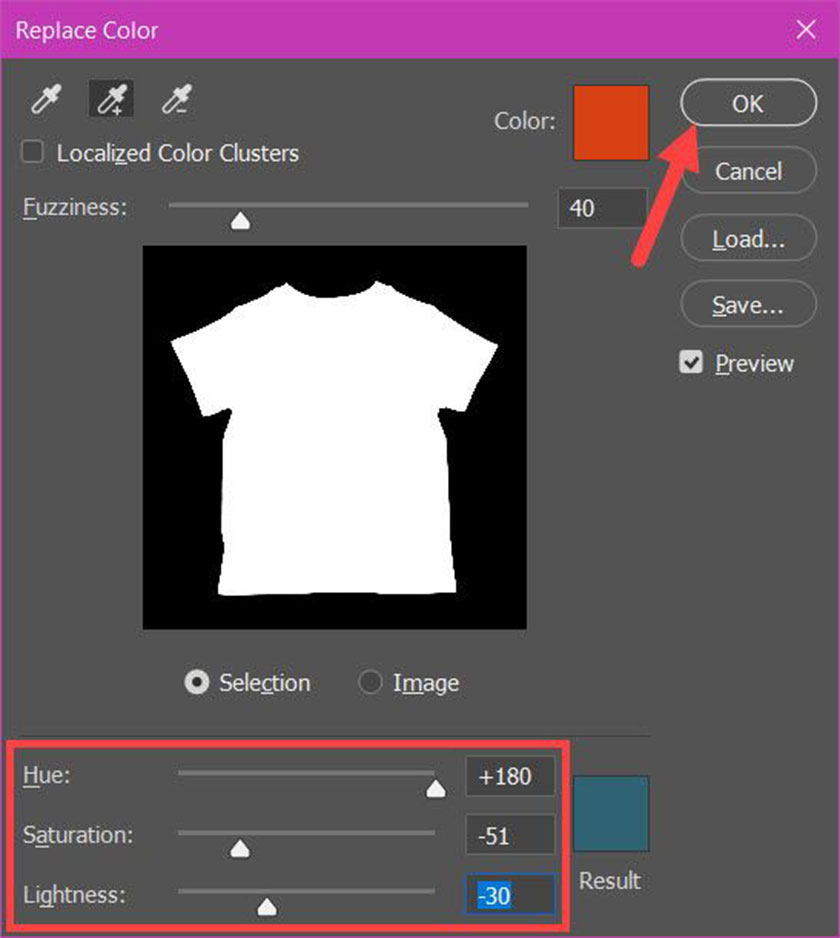Select the Eyedropper tool
Viewport: 840px width, 938px height.
click(x=47, y=99)
